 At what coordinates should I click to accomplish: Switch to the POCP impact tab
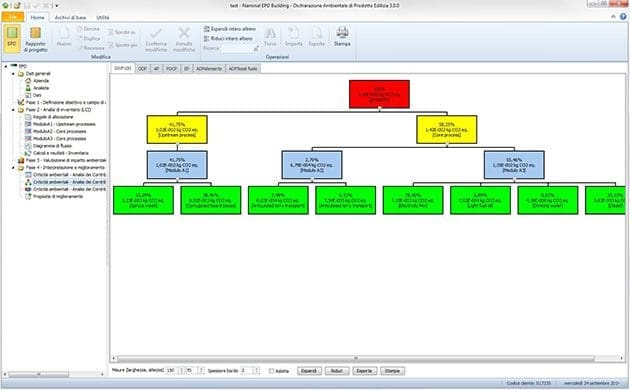[172, 69]
